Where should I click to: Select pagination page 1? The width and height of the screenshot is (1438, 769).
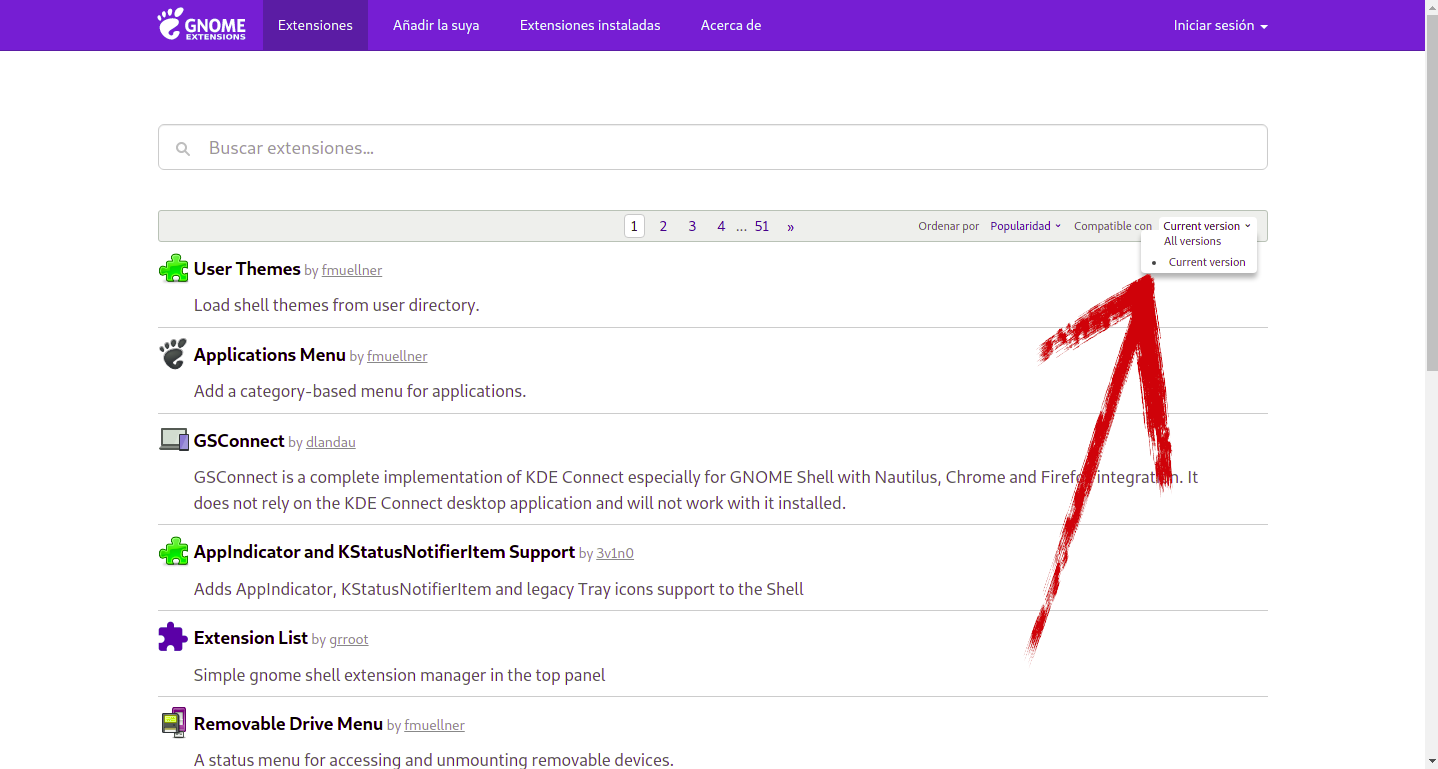point(634,226)
